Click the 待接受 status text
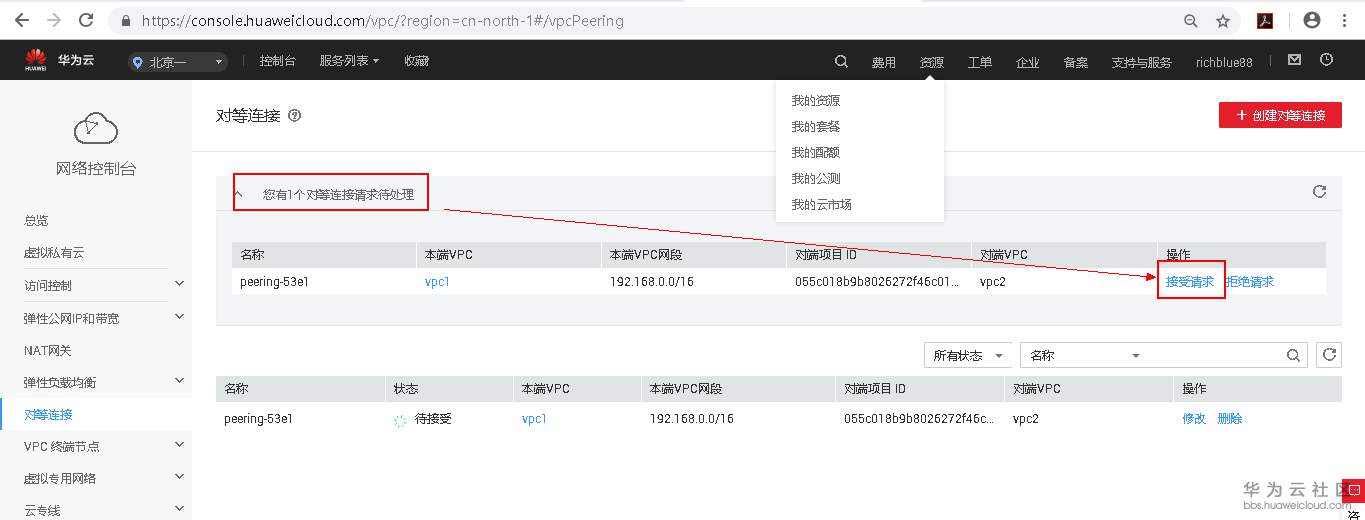The width and height of the screenshot is (1365, 520). 433,419
